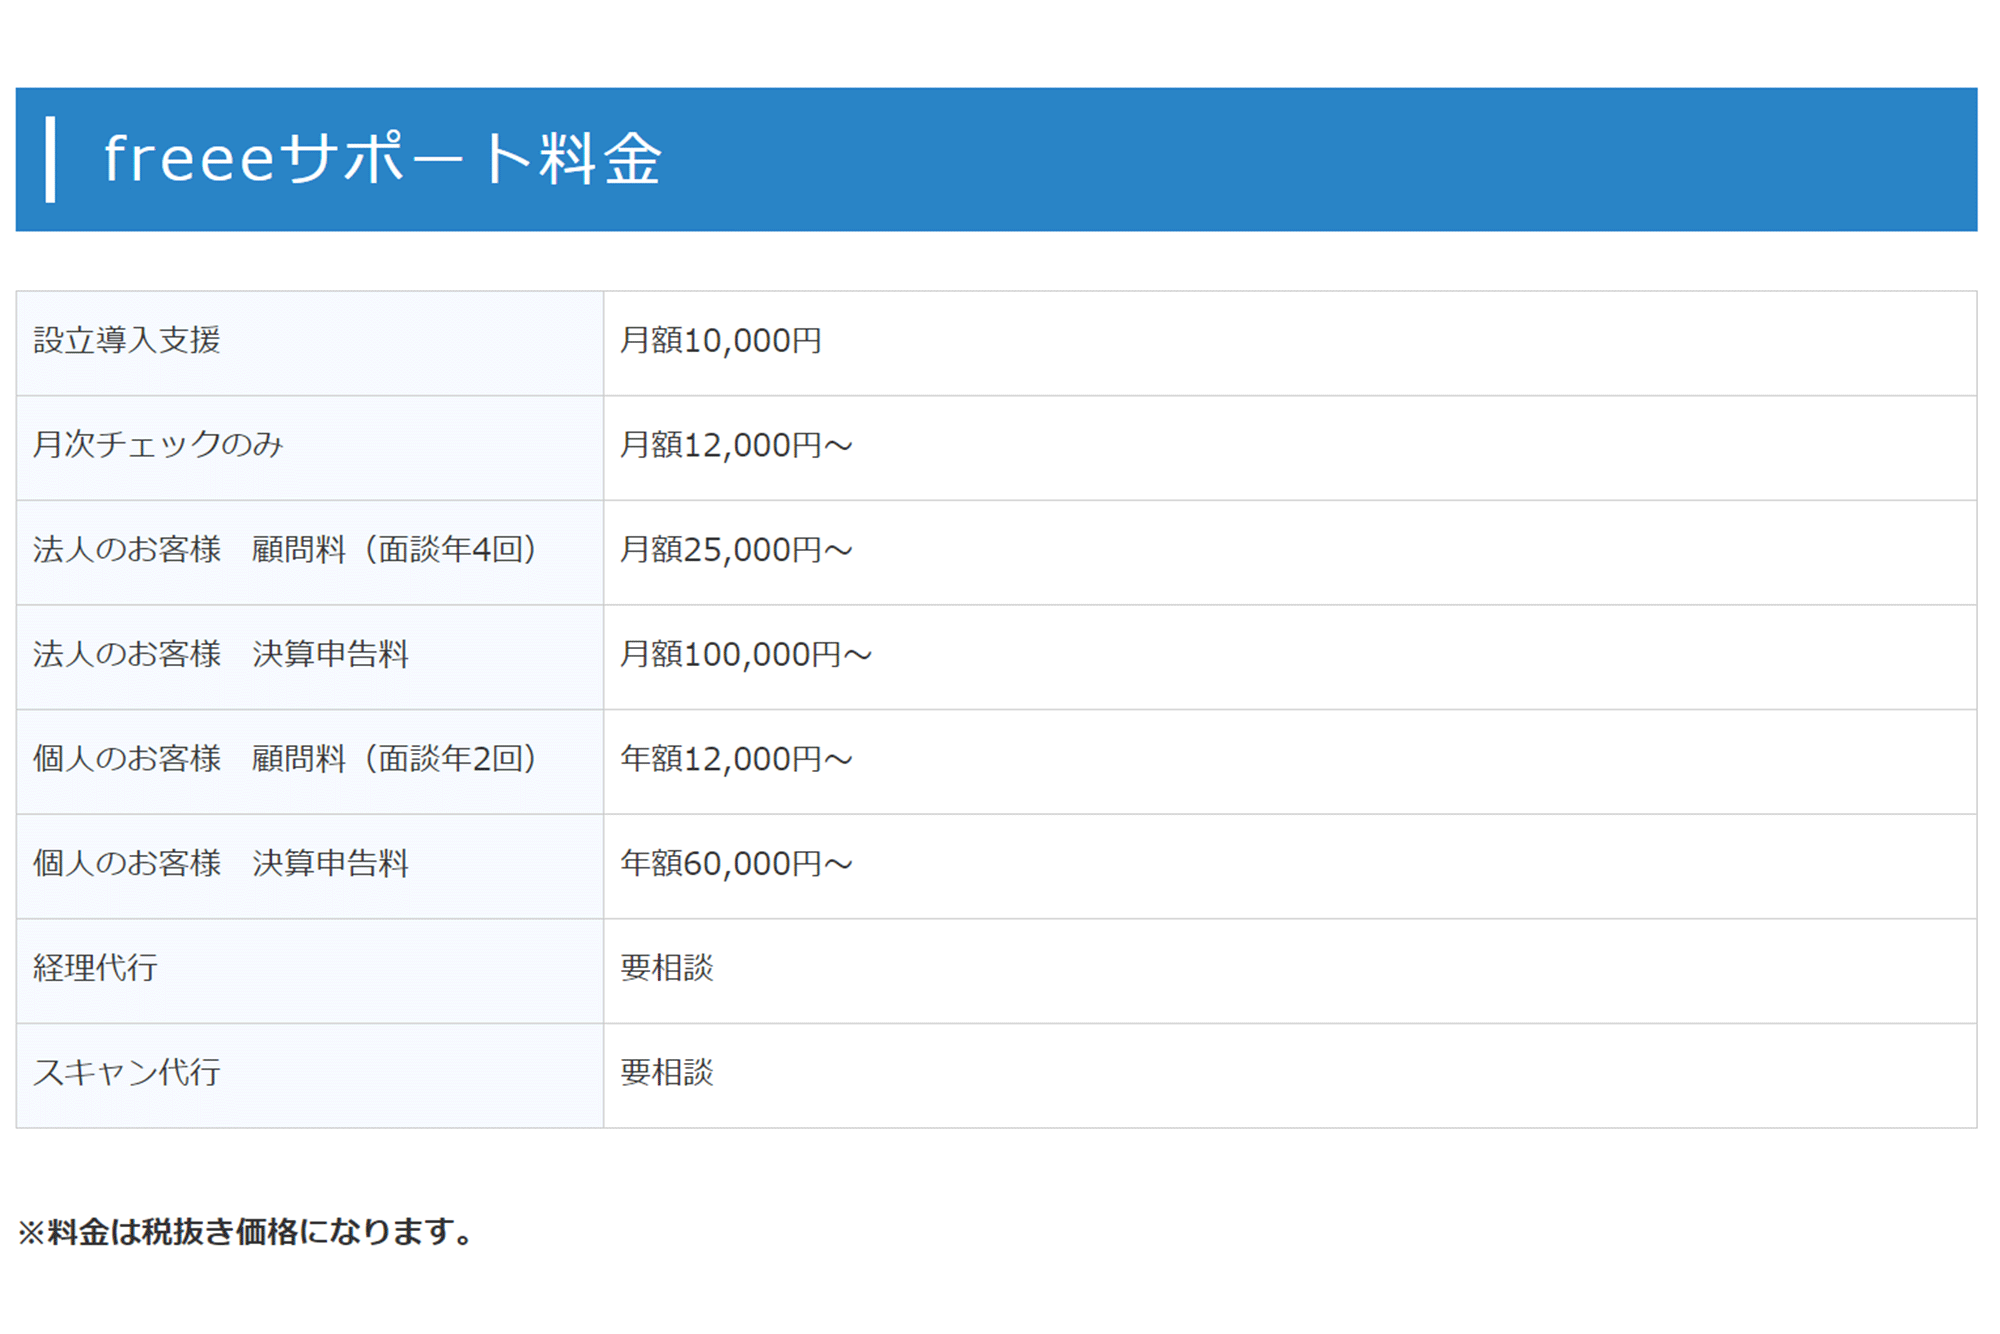Viewport: 2000px width, 1334px height.
Task: Click 要相談 in the 経理代行 row
Action: coord(667,968)
